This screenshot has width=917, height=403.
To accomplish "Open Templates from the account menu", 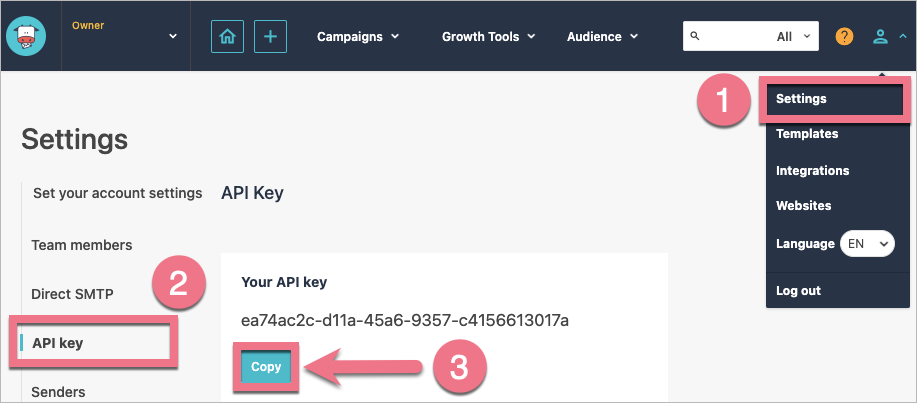I will coord(807,134).
